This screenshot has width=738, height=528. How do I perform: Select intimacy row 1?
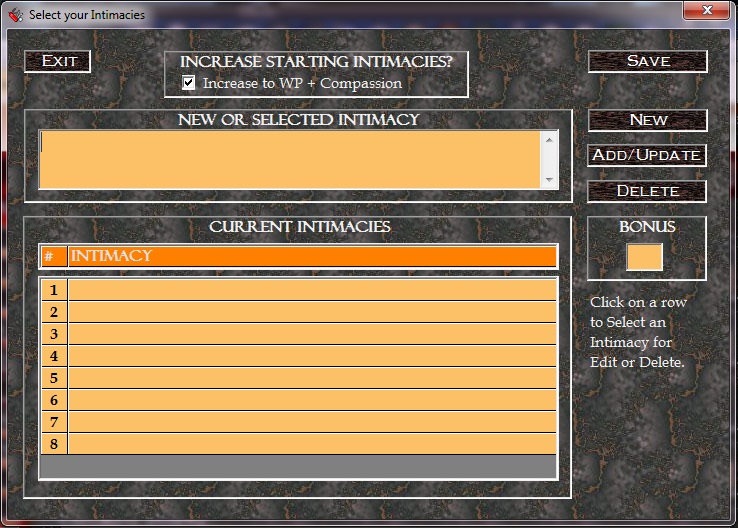[x=298, y=290]
